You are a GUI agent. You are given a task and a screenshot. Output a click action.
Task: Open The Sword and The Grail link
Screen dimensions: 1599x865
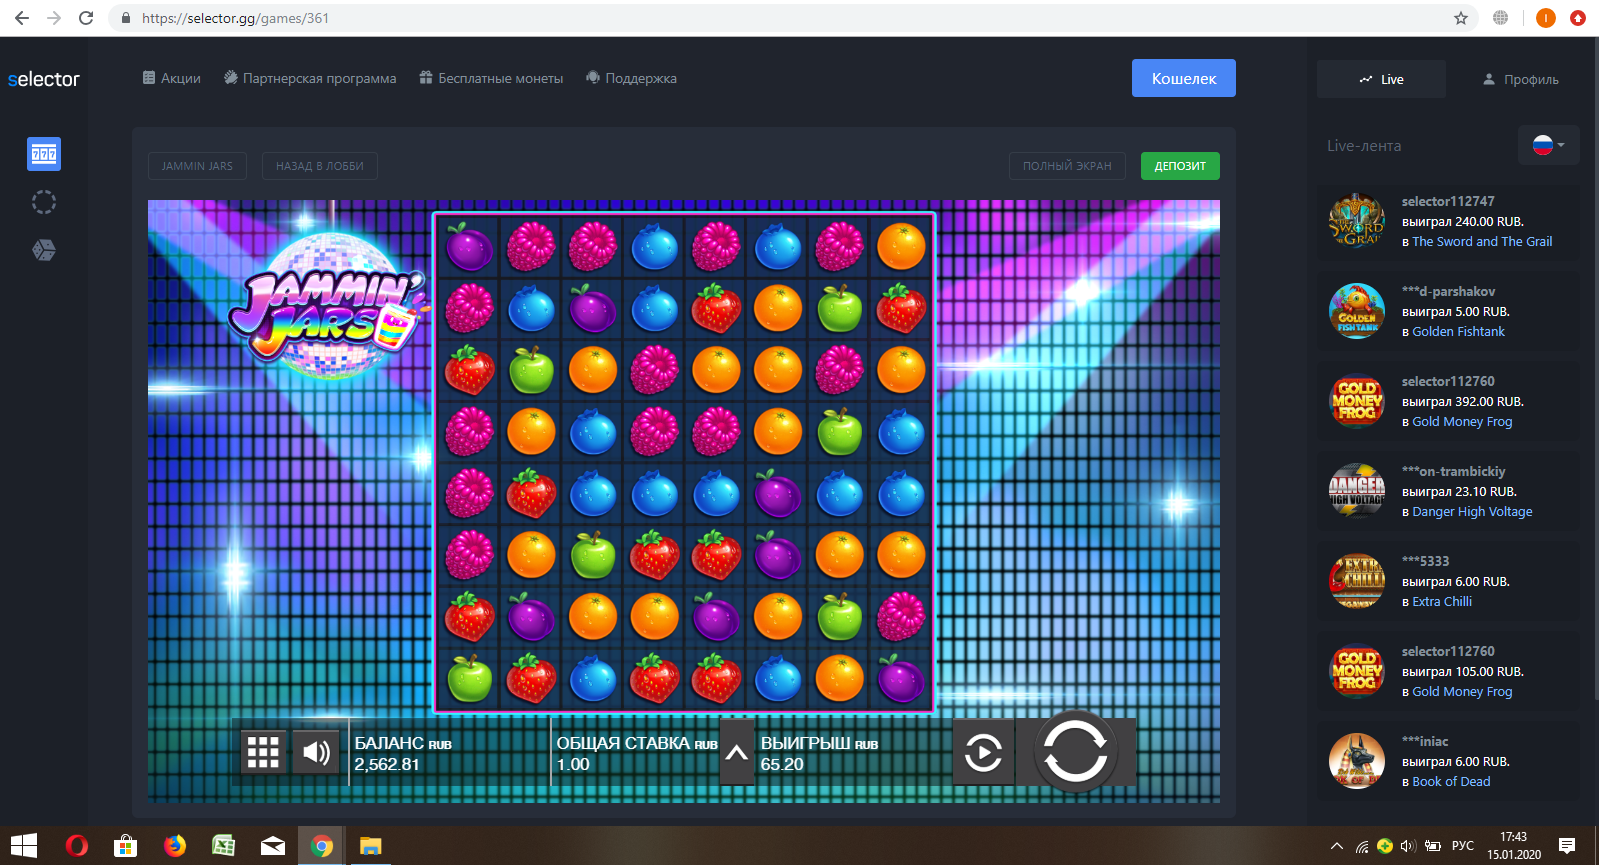1482,241
